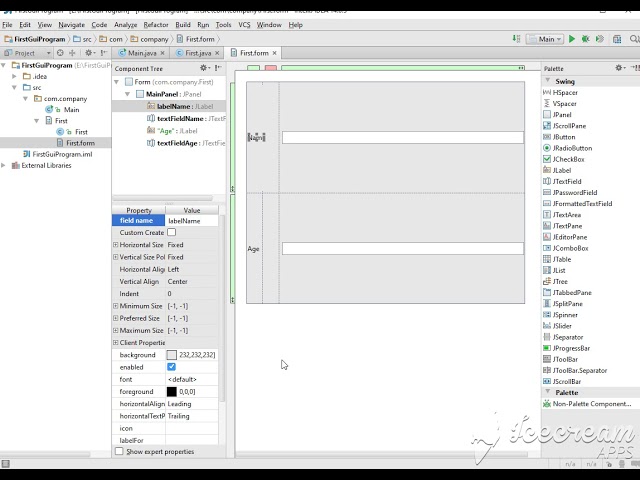Screen dimensions: 640x480
Task: Expand the Minimum Size property
Action: 116,306
